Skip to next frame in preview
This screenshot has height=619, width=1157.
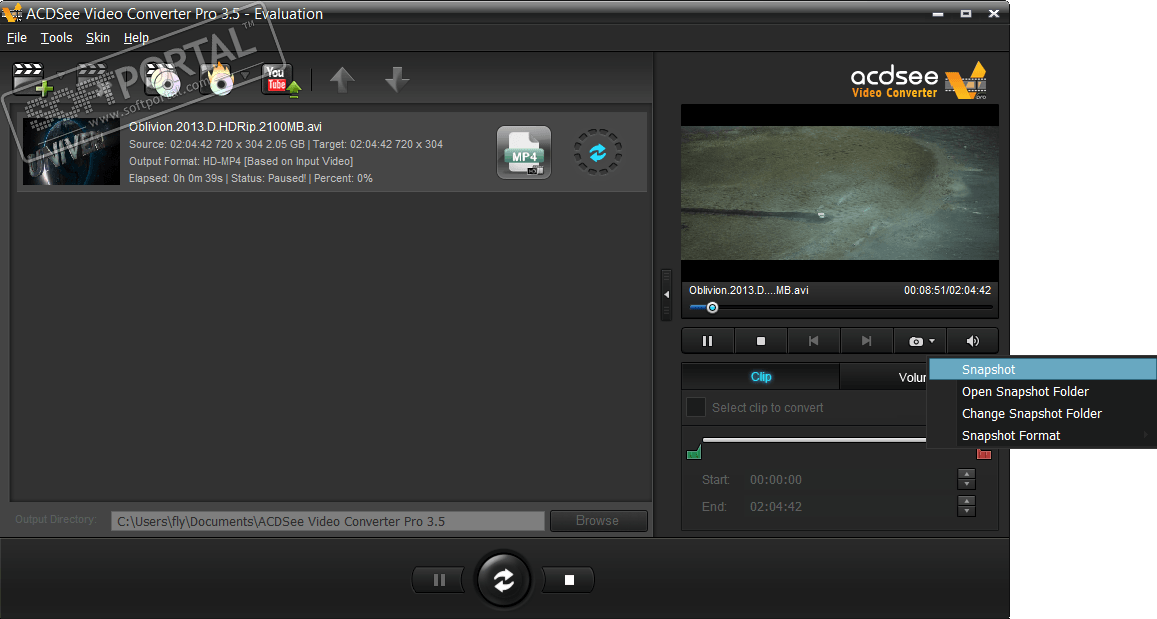pos(866,341)
